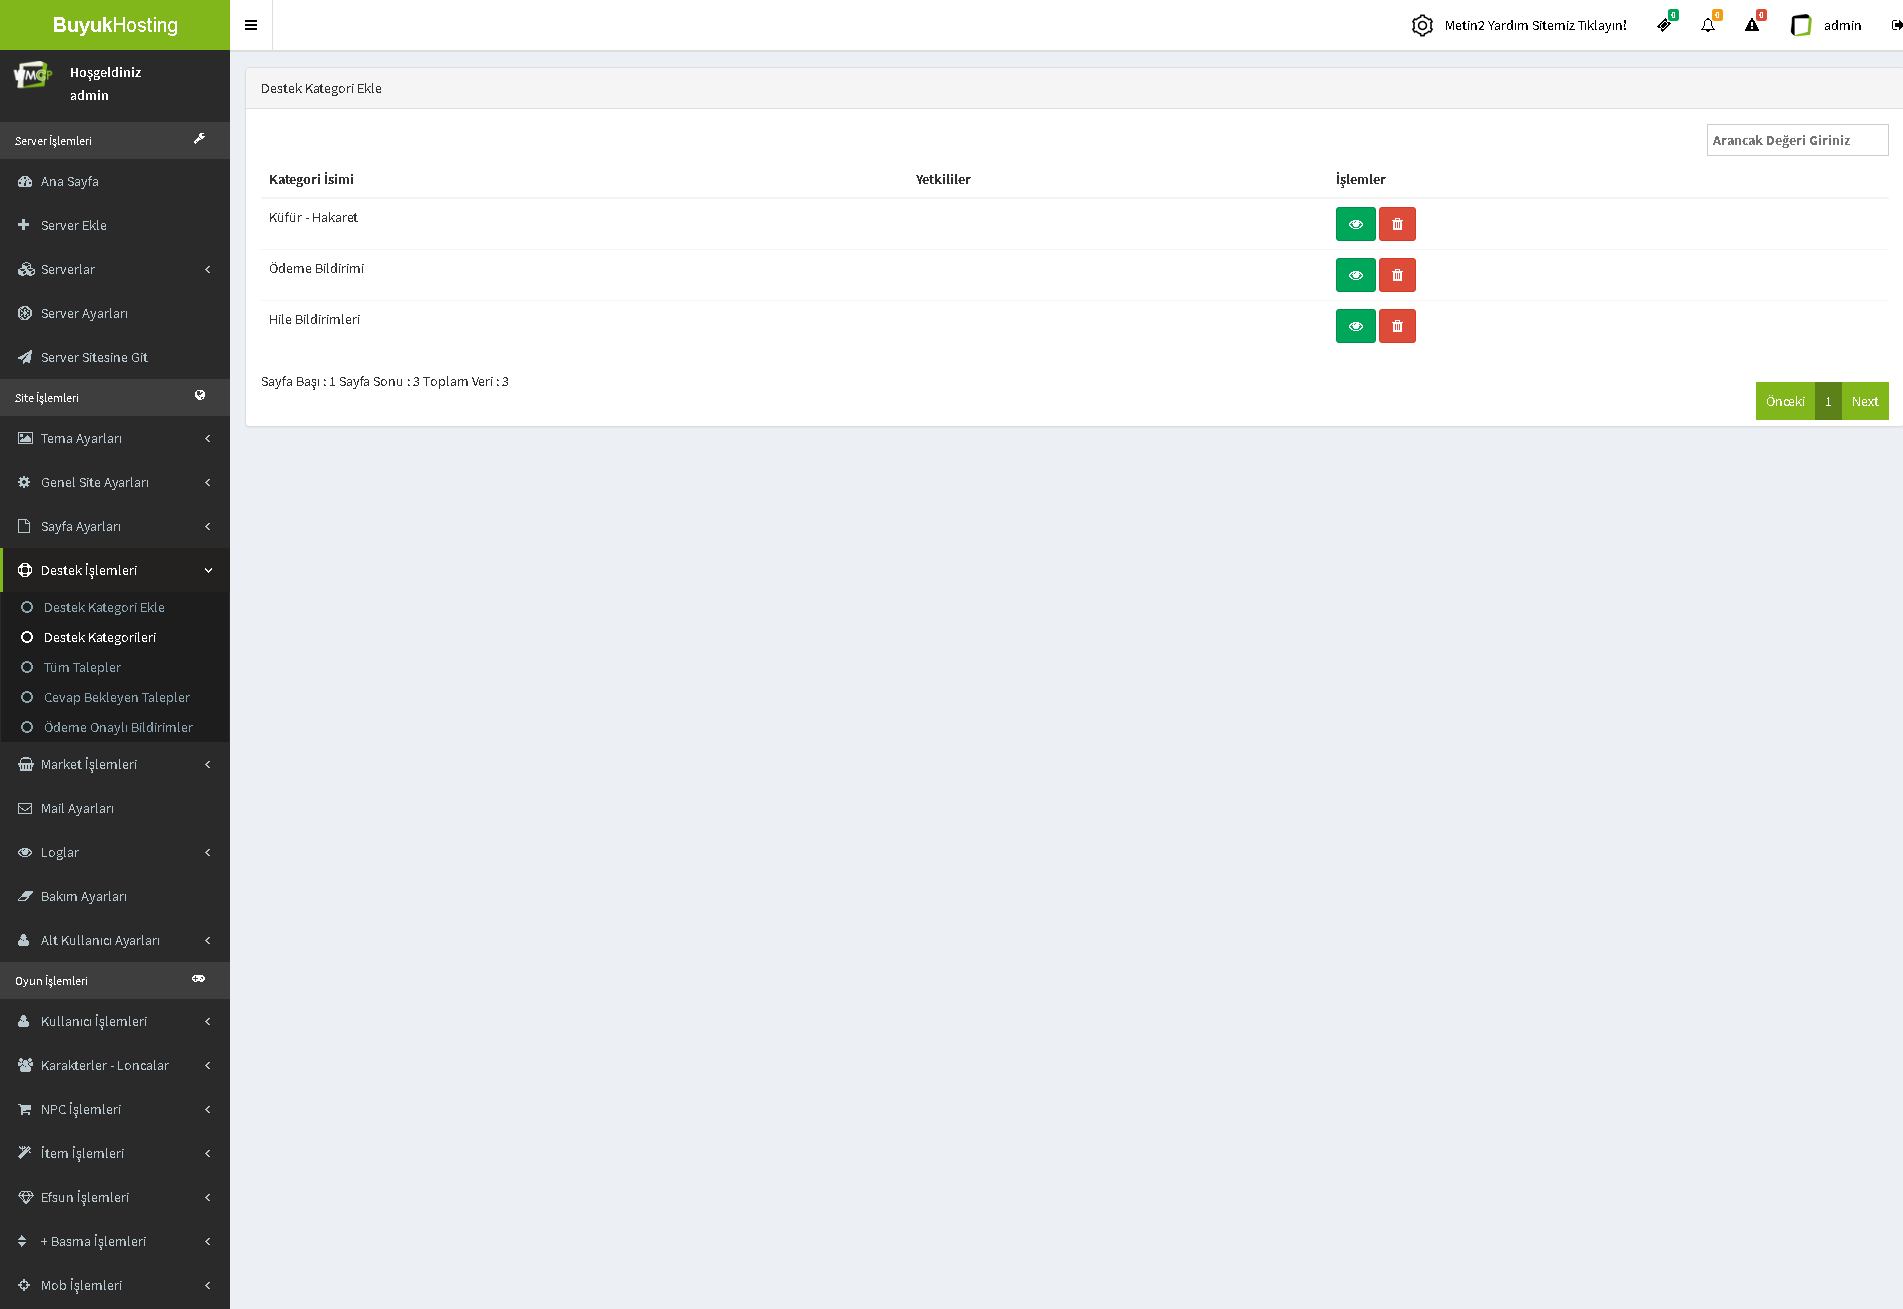Click the Arancak Değeri Giriniz search field
Viewport: 1903px width, 1309px height.
coord(1796,140)
